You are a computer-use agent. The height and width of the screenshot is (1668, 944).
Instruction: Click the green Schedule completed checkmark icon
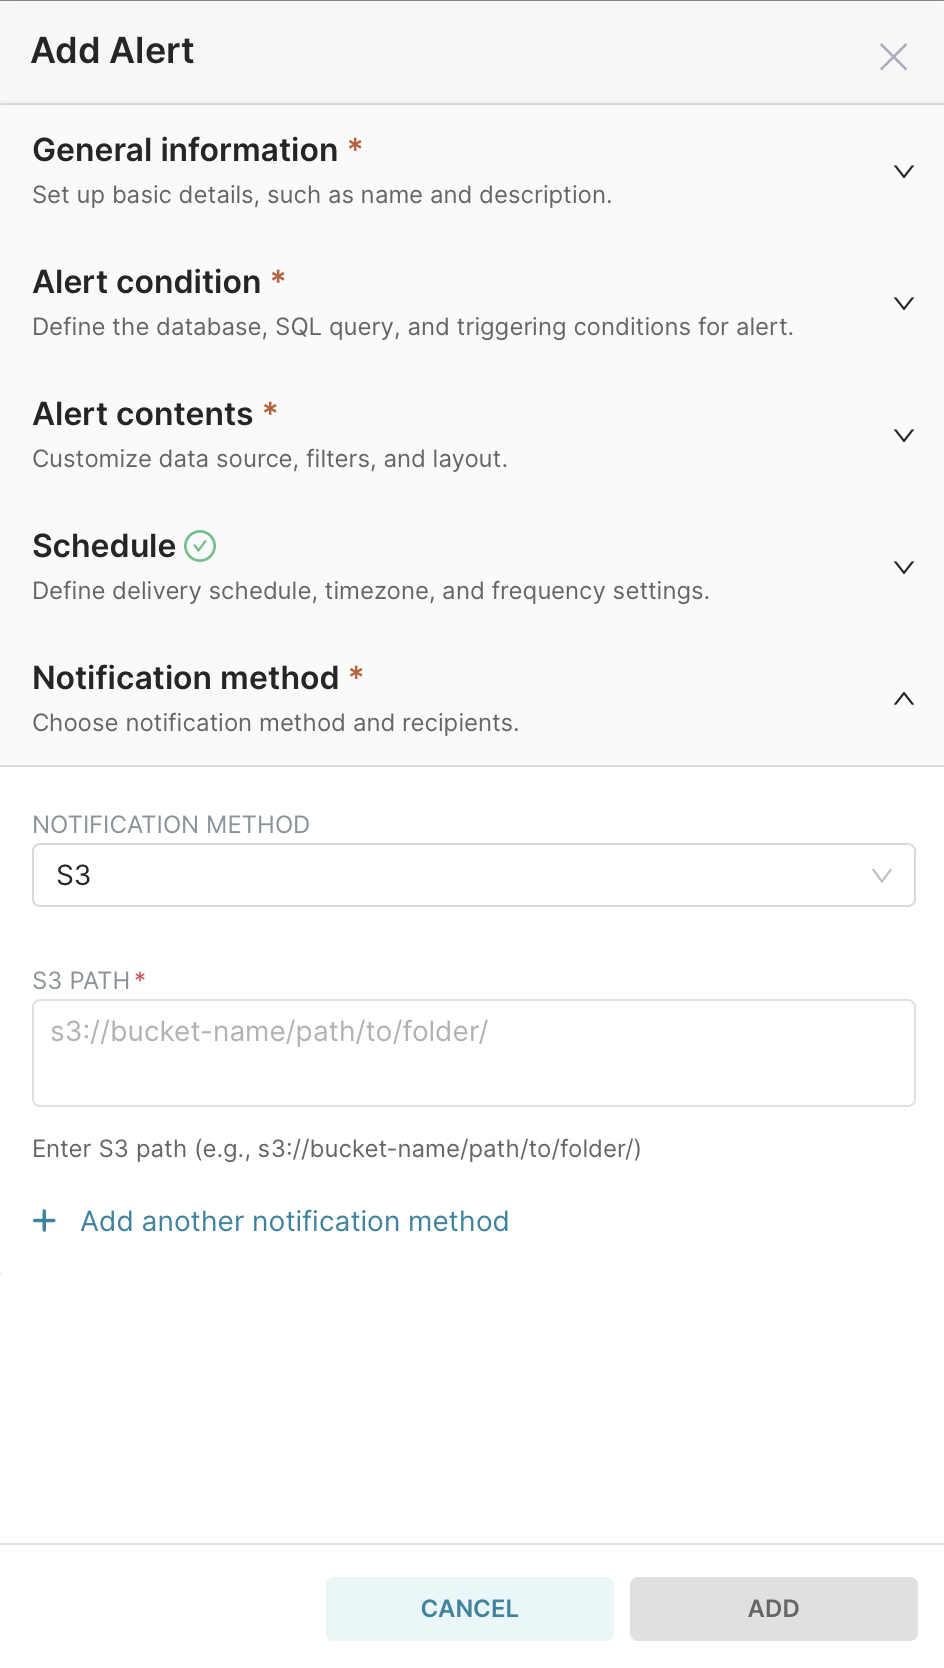(200, 546)
